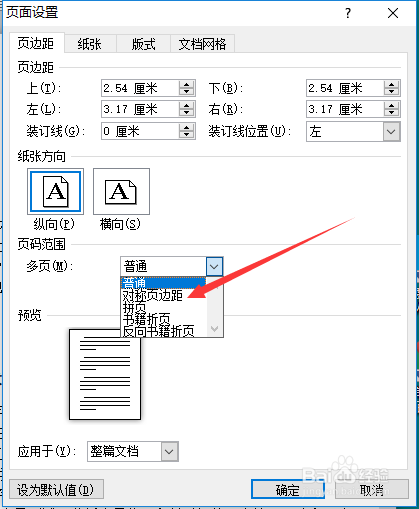Select 横向 landscape orientation icon

(x=121, y=191)
